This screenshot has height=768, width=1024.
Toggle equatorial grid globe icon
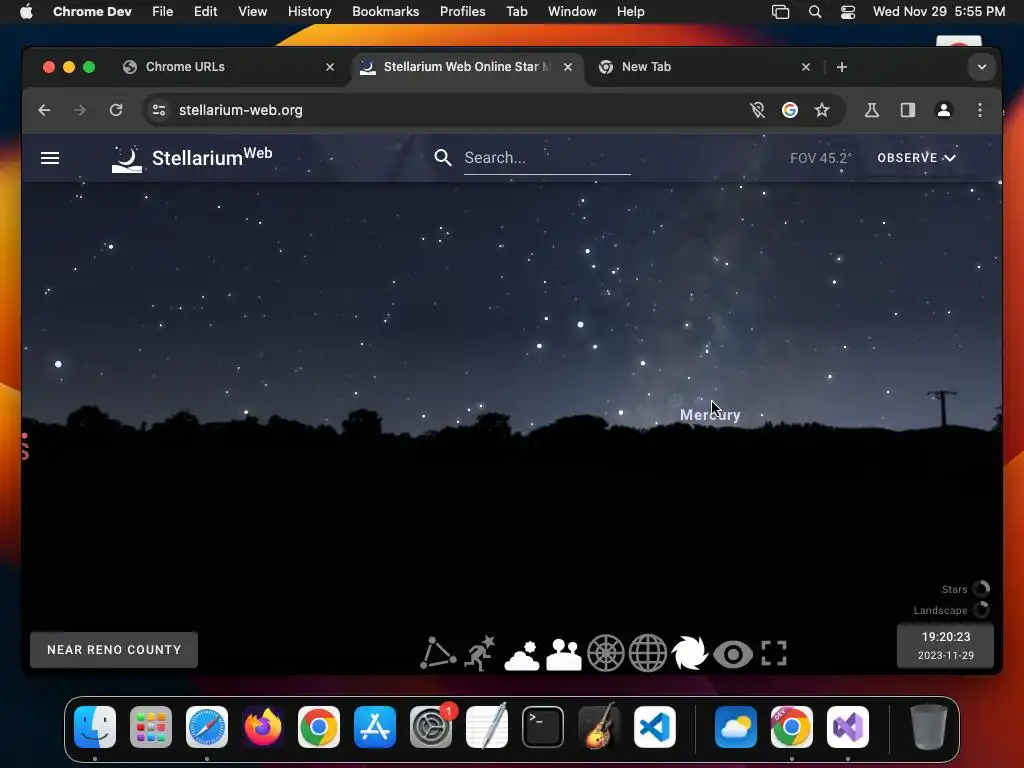(647, 653)
